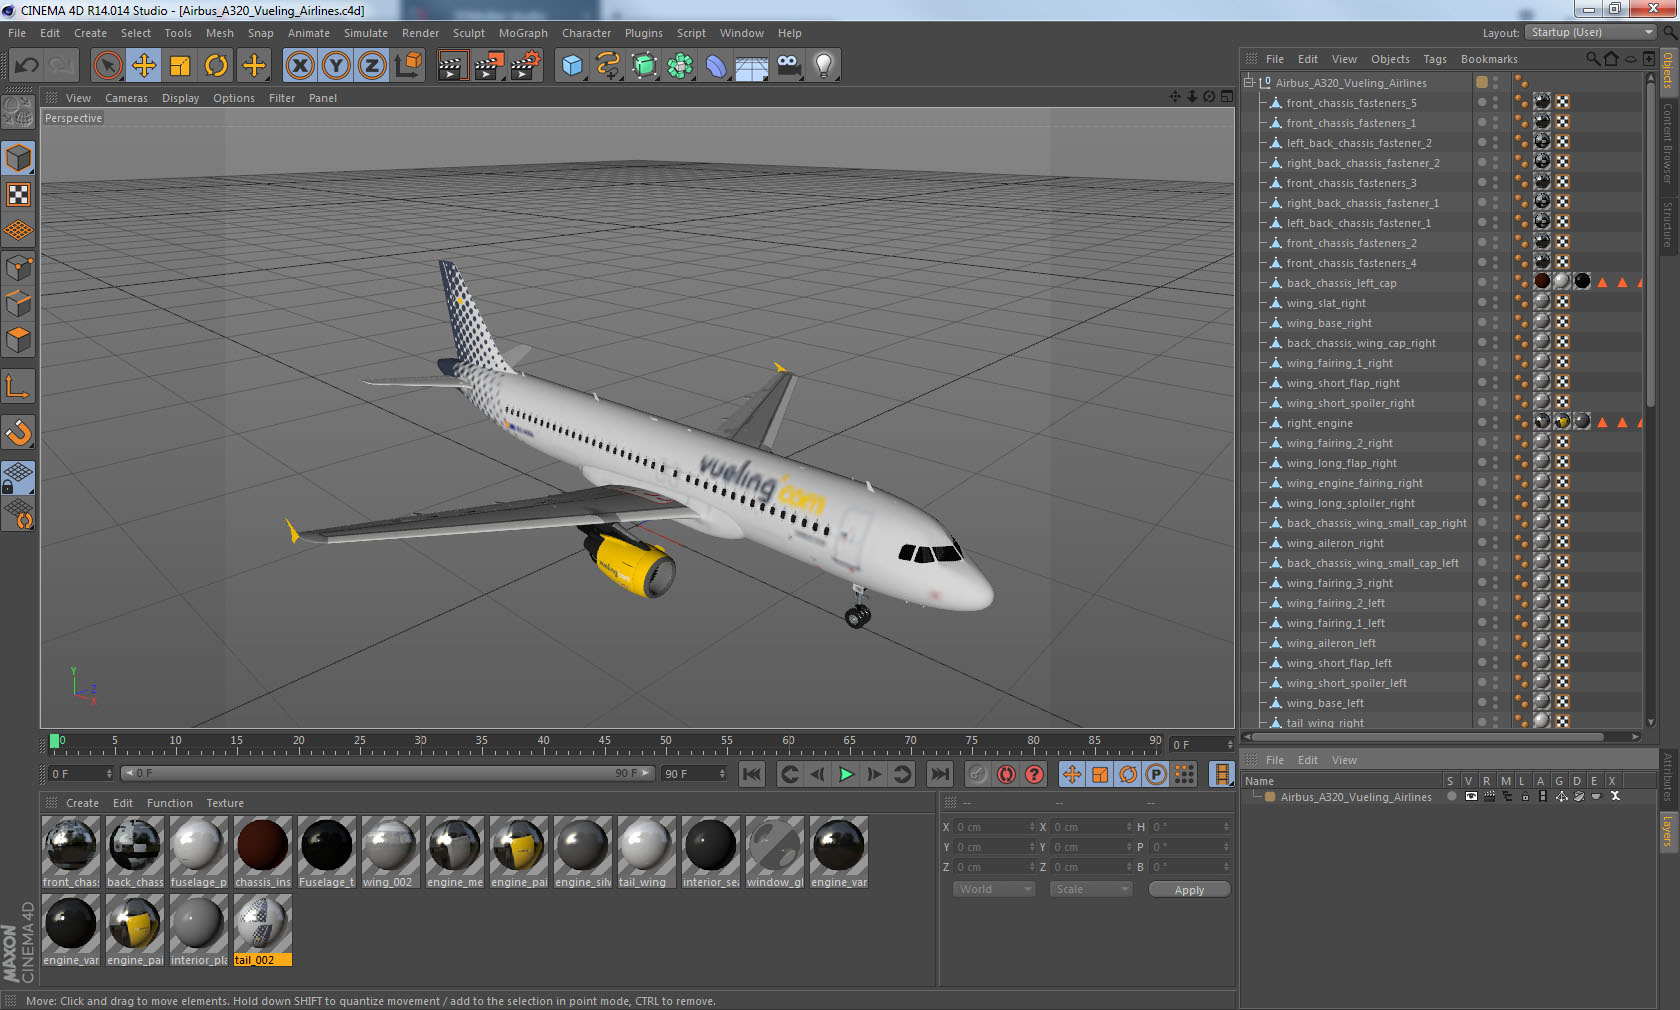Add Cube primitive object

[572, 66]
